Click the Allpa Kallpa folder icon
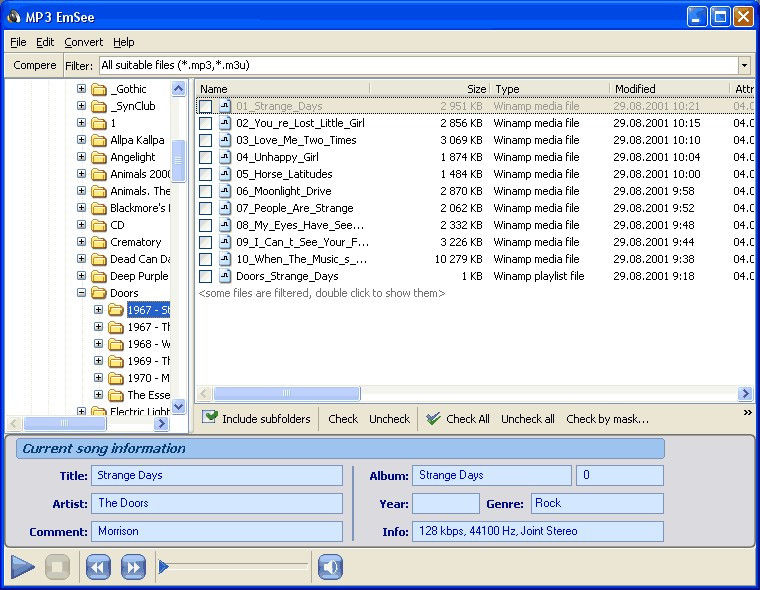This screenshot has width=760, height=590. [x=99, y=140]
